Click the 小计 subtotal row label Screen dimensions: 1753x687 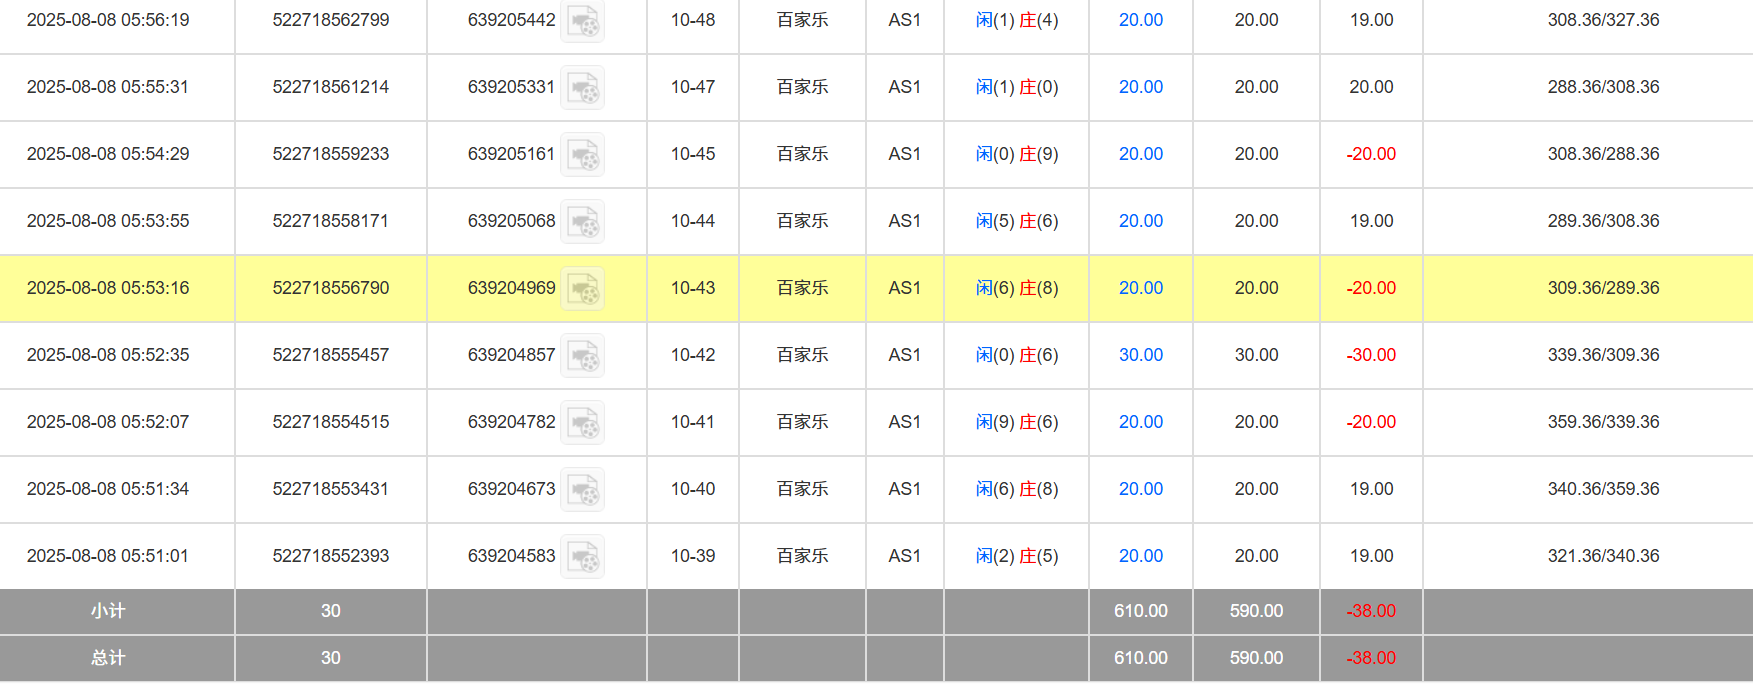[x=108, y=611]
